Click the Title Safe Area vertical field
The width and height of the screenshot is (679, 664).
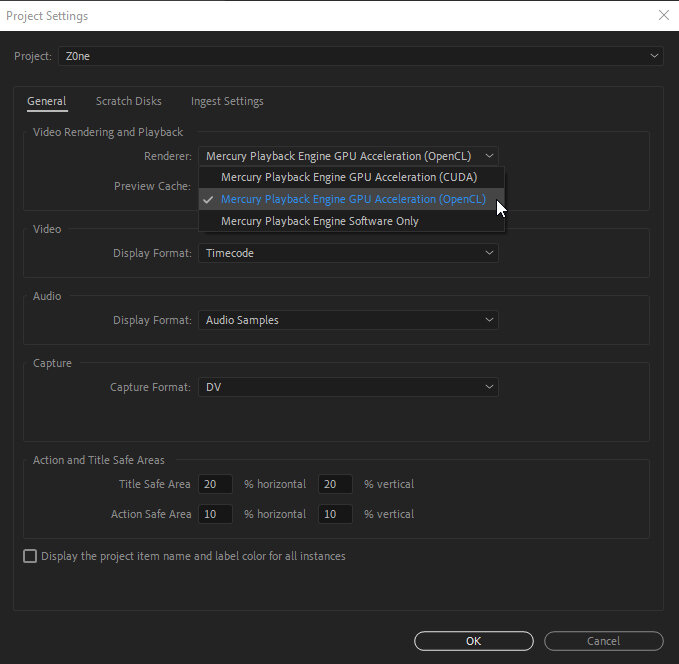[335, 484]
